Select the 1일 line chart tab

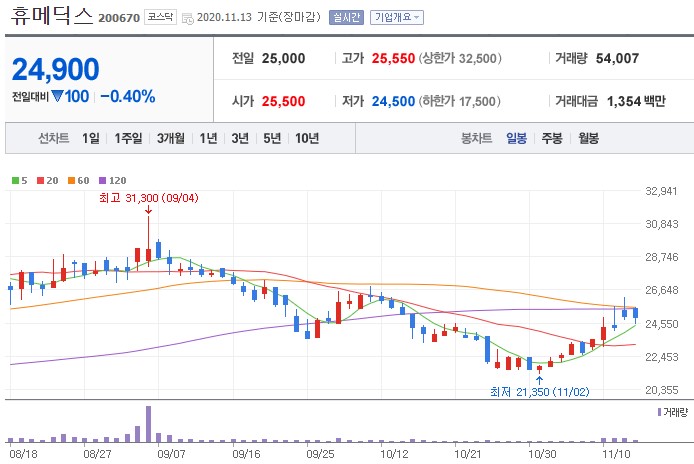coord(91,138)
